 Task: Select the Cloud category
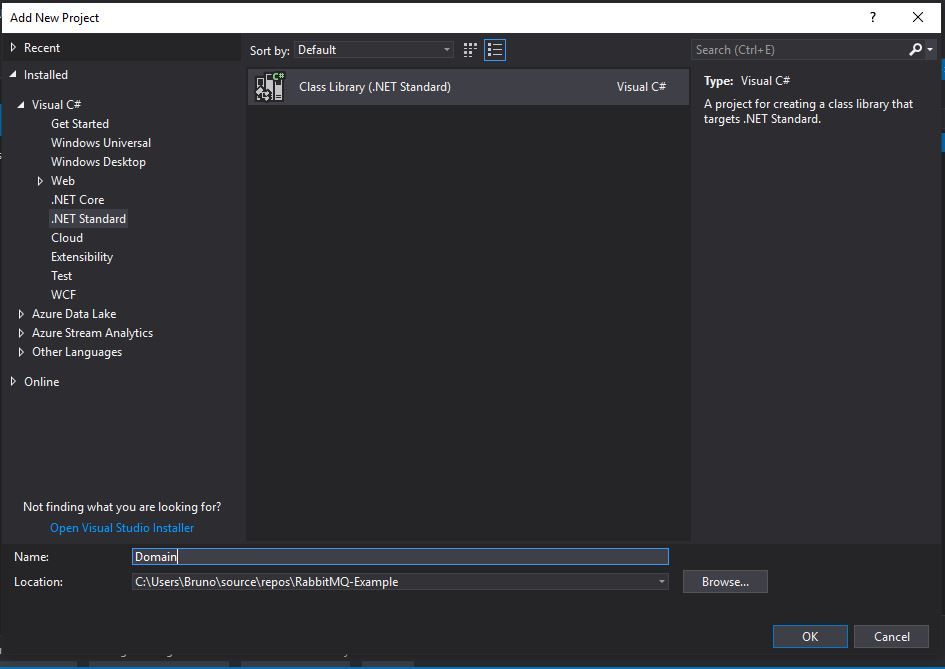click(x=67, y=237)
